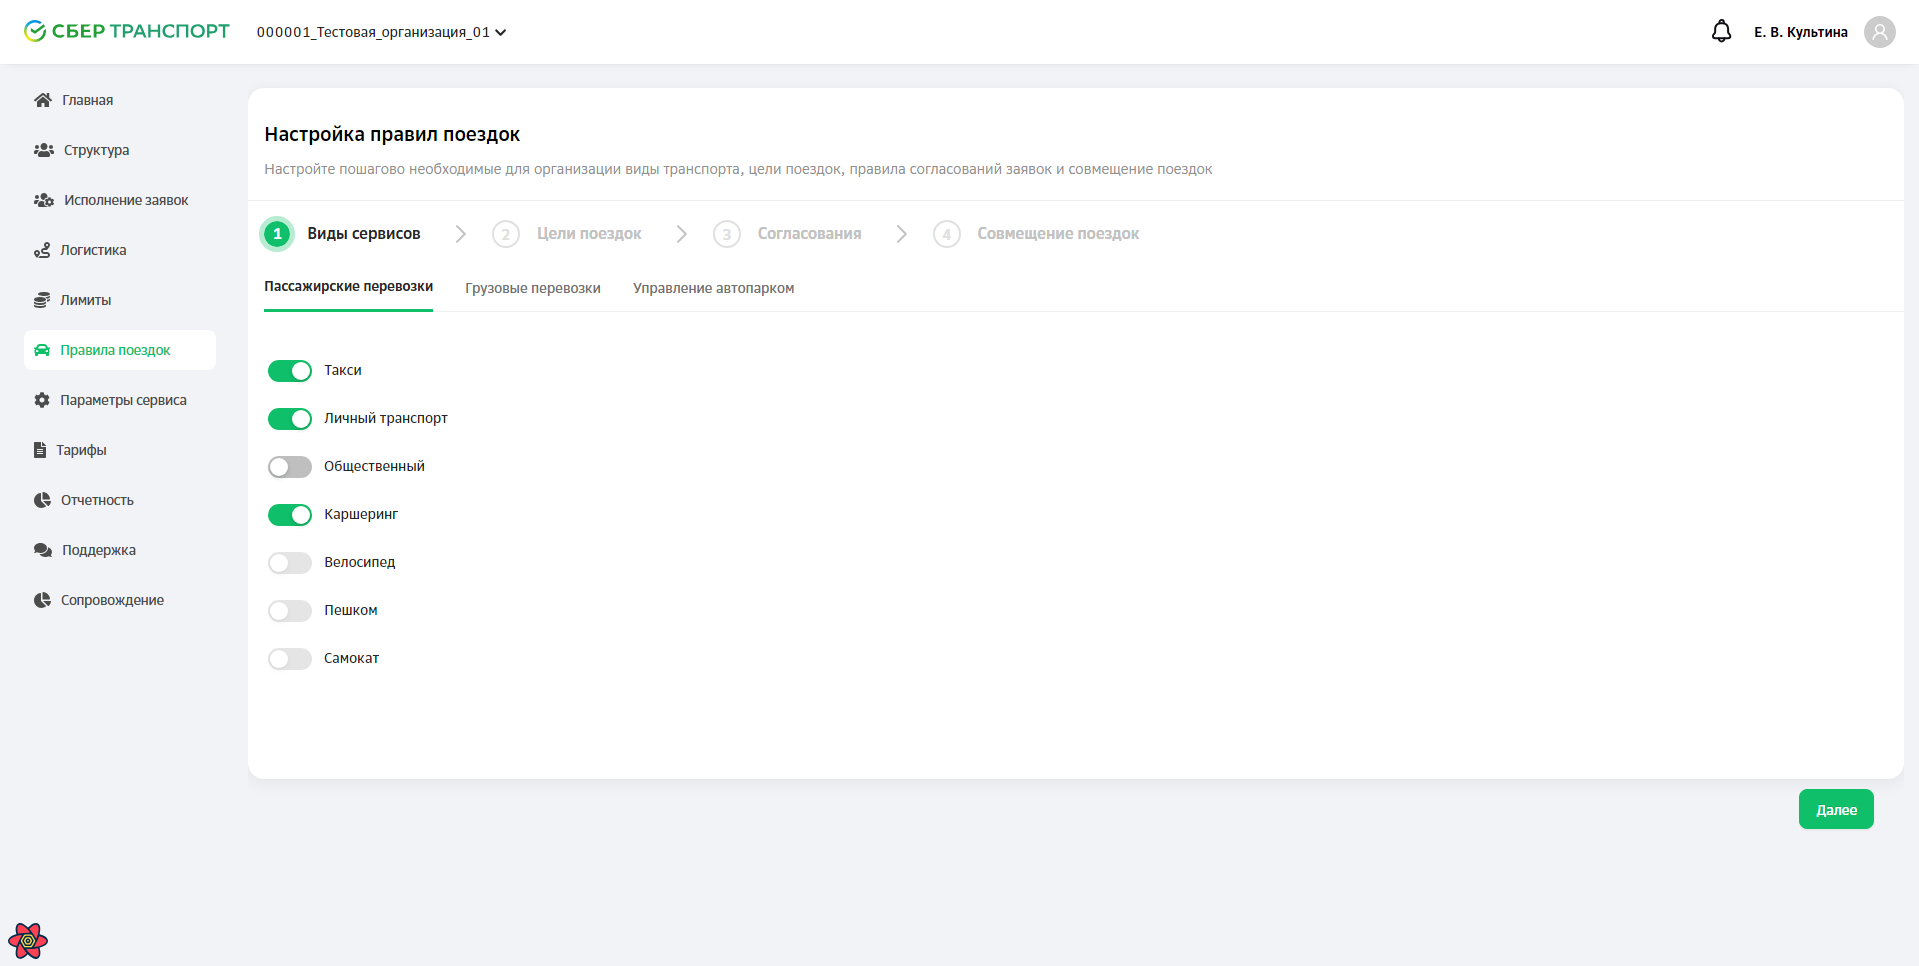Image resolution: width=1919 pixels, height=966 pixels.
Task: Click the Исполнение заявок icon
Action: pos(44,200)
